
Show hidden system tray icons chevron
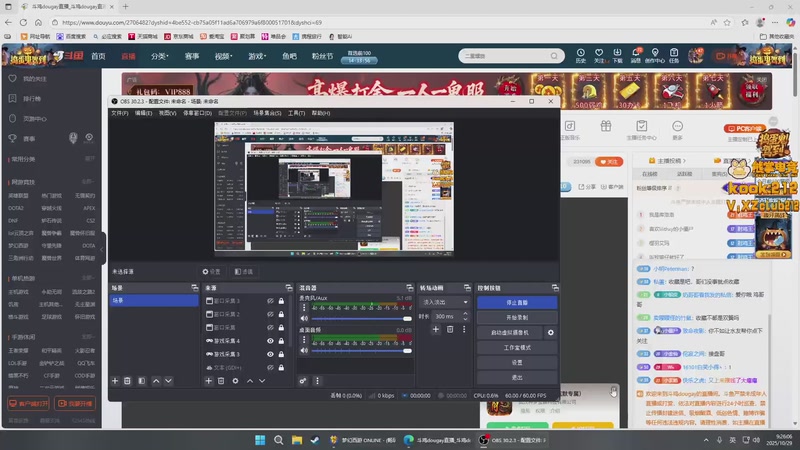[706, 440]
